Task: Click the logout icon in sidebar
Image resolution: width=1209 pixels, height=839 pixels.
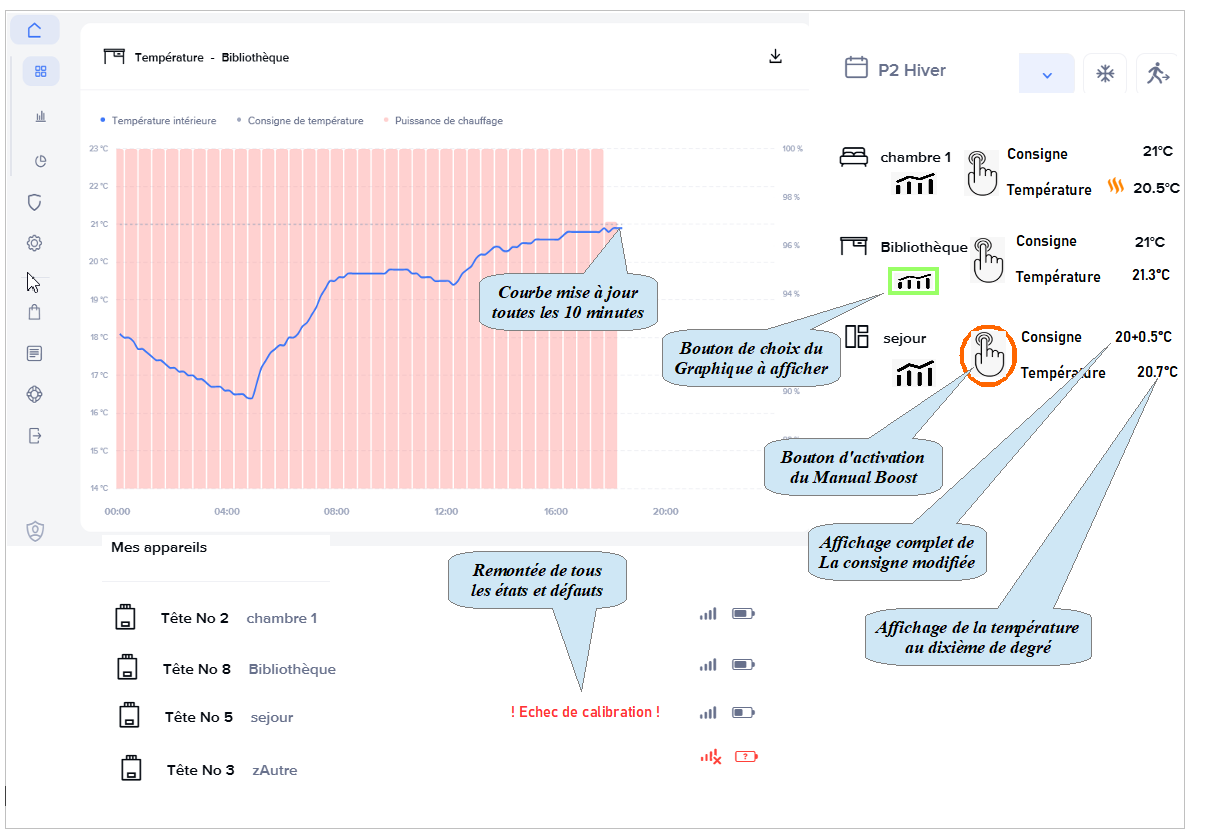Action: coord(35,436)
